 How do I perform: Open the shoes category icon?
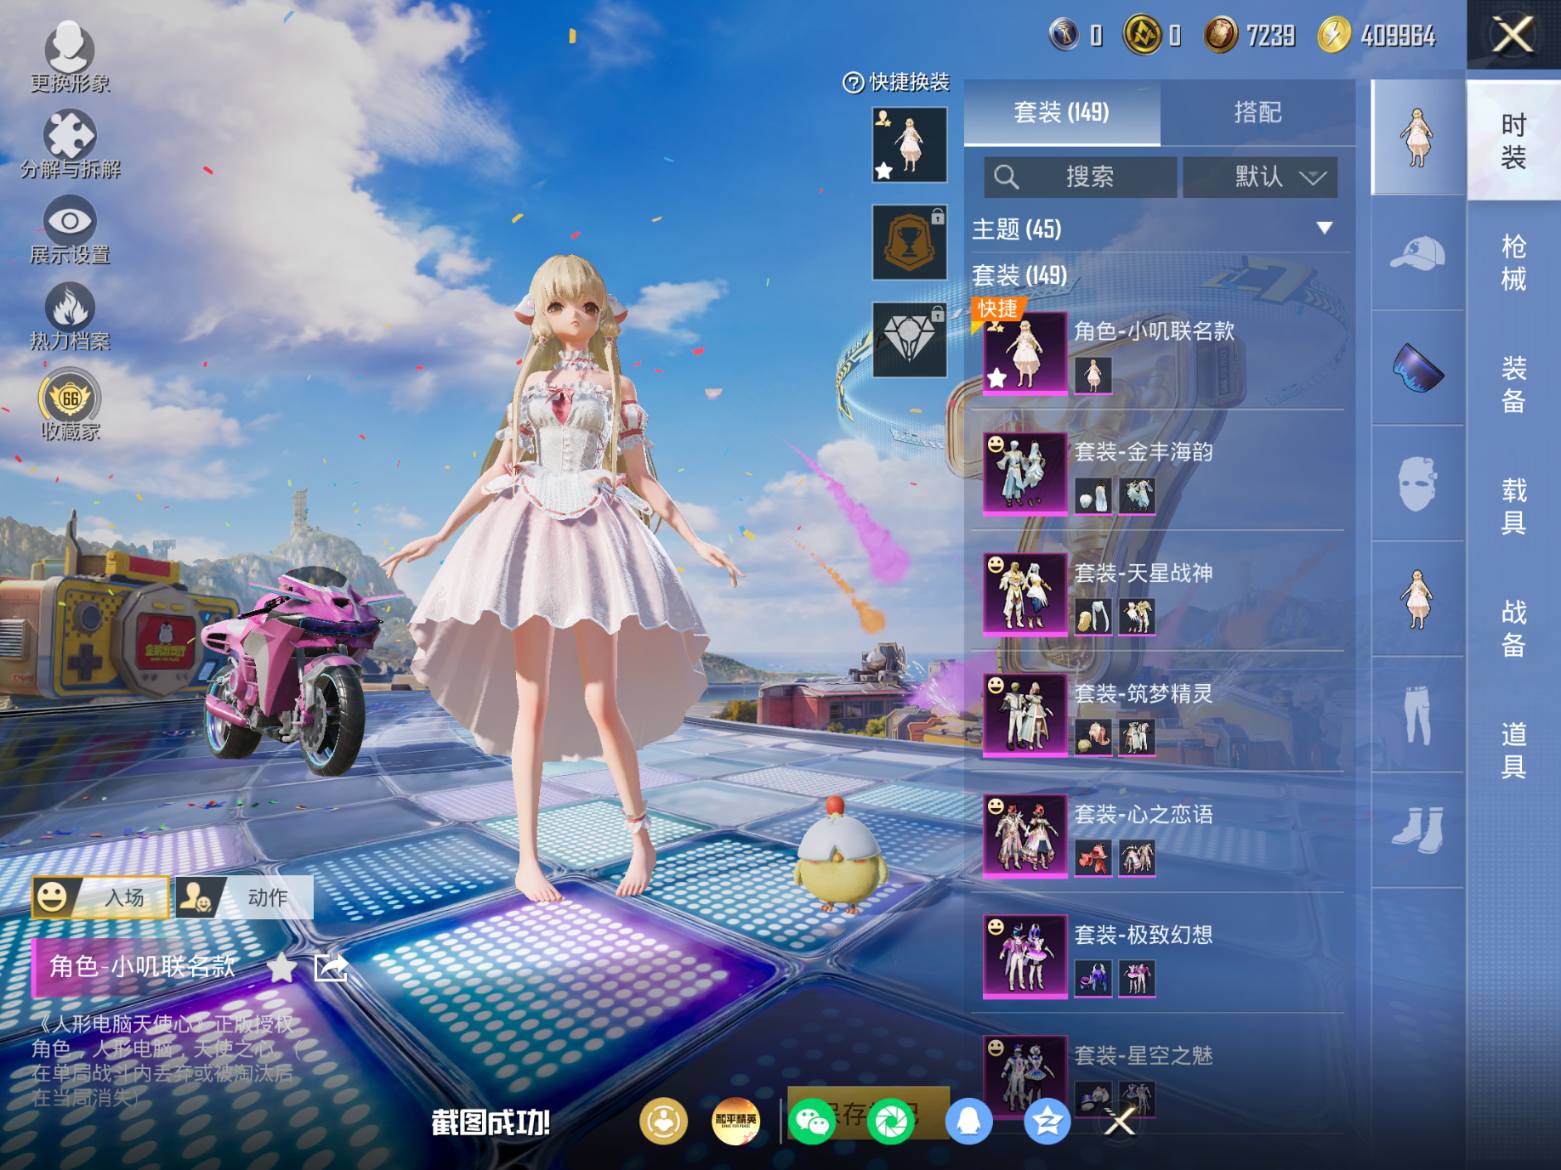[1417, 830]
